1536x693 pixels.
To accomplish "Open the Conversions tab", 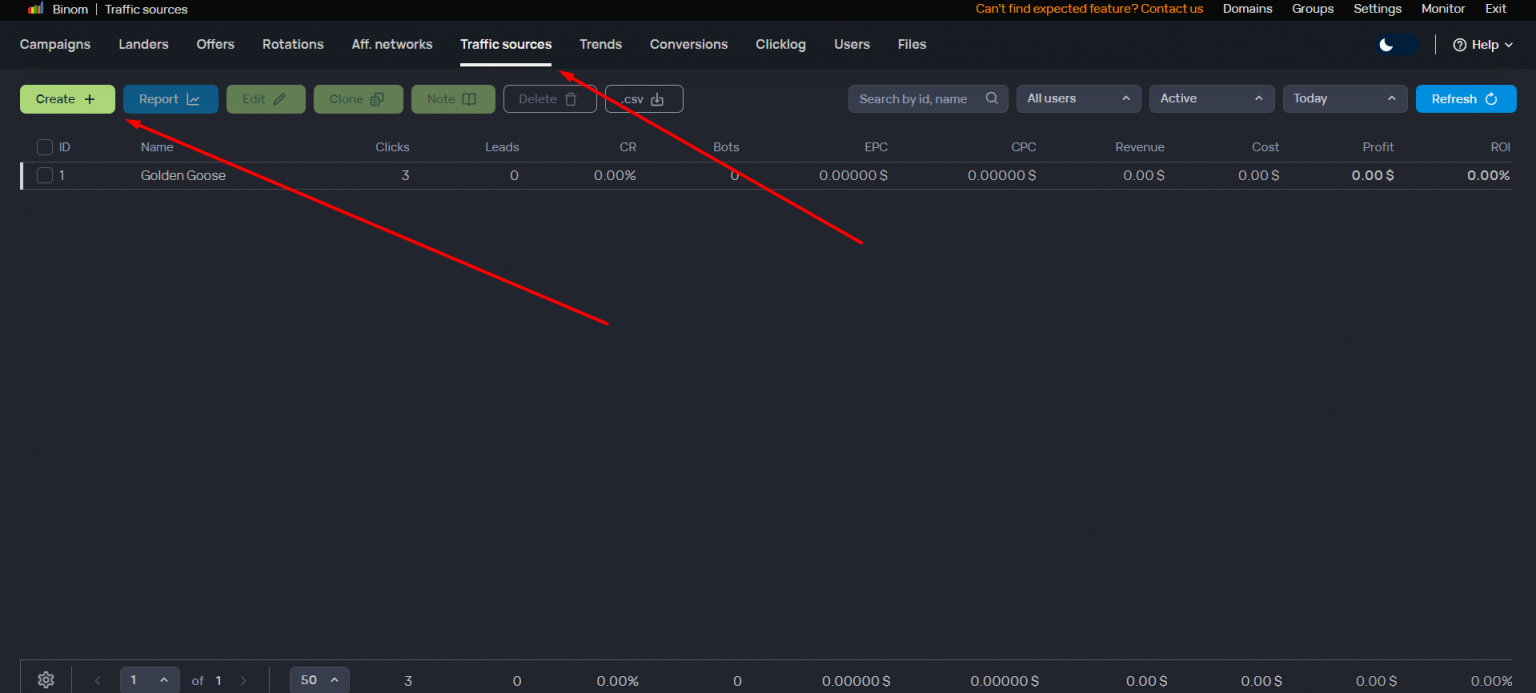I will click(688, 44).
